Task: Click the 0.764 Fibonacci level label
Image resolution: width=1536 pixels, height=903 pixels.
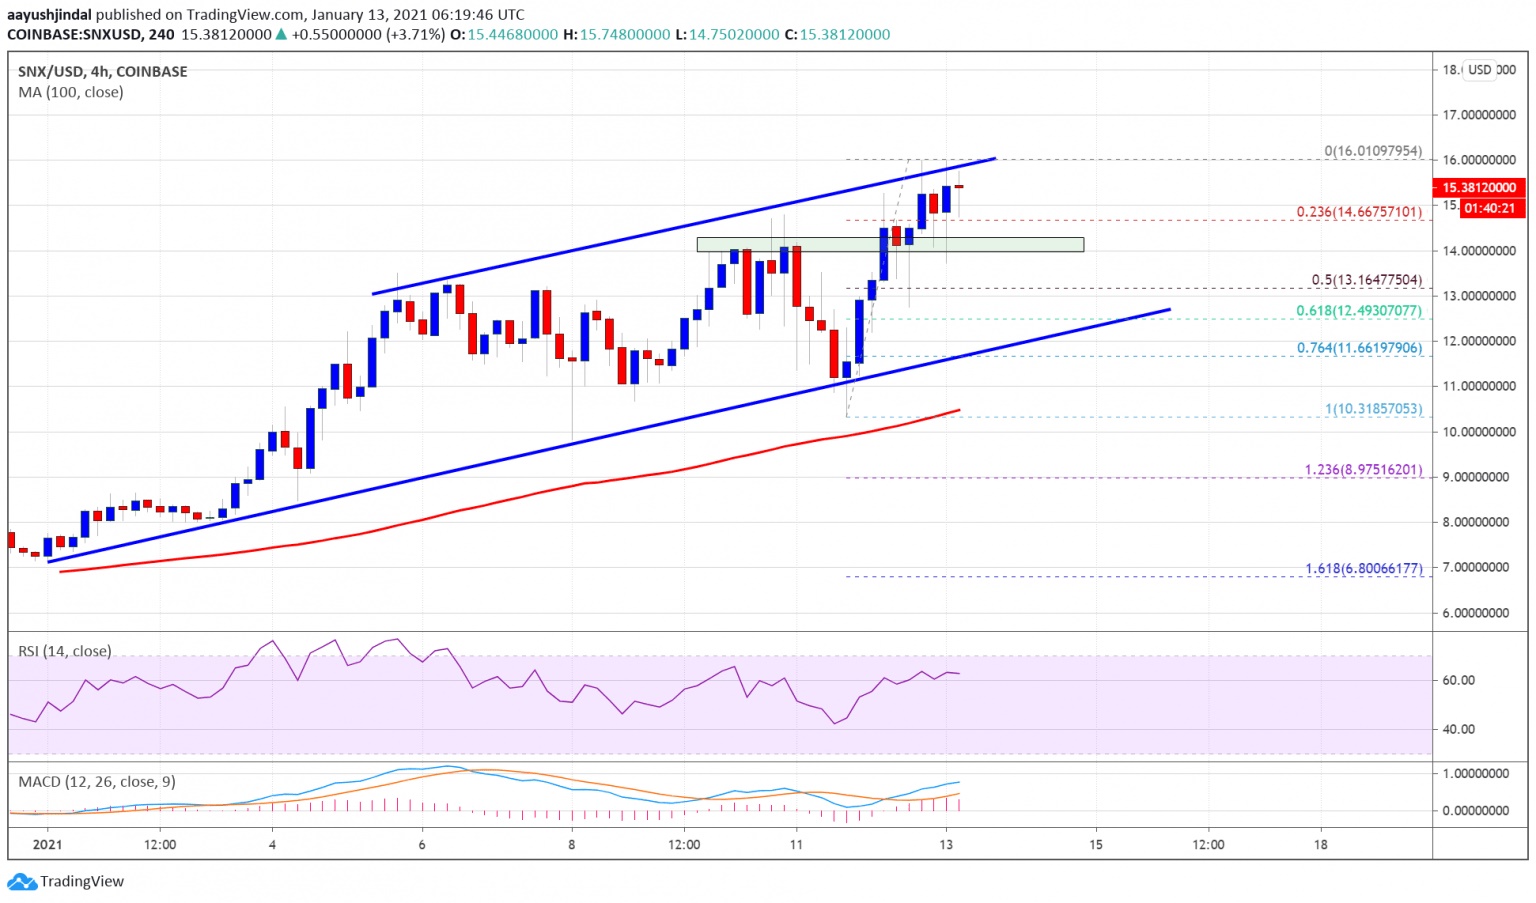Action: (x=1358, y=348)
